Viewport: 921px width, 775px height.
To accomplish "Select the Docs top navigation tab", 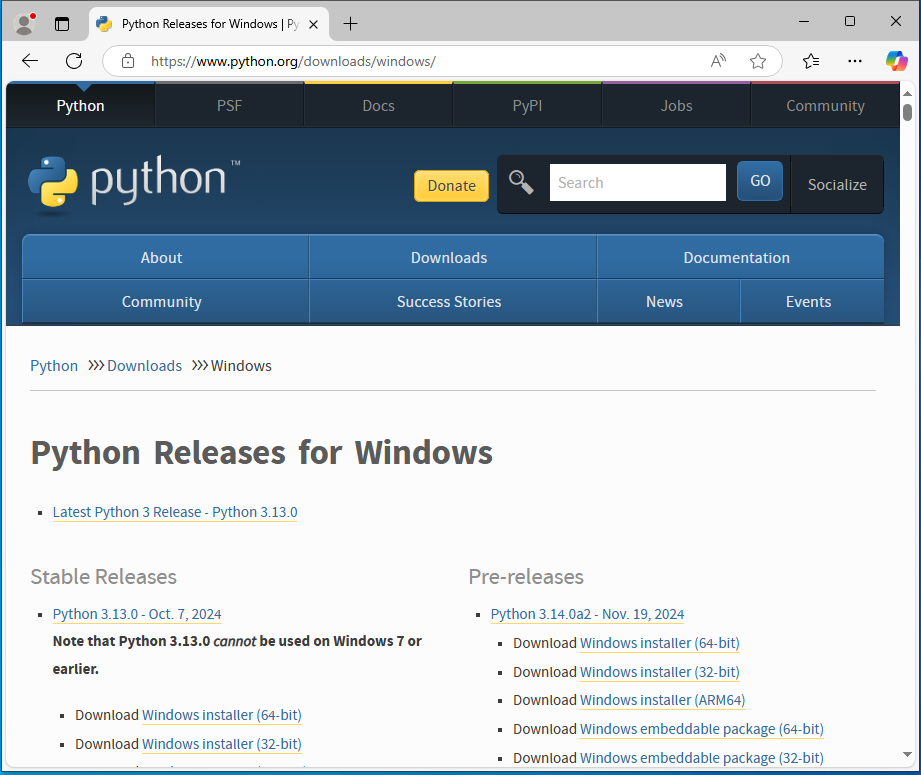I will [378, 106].
